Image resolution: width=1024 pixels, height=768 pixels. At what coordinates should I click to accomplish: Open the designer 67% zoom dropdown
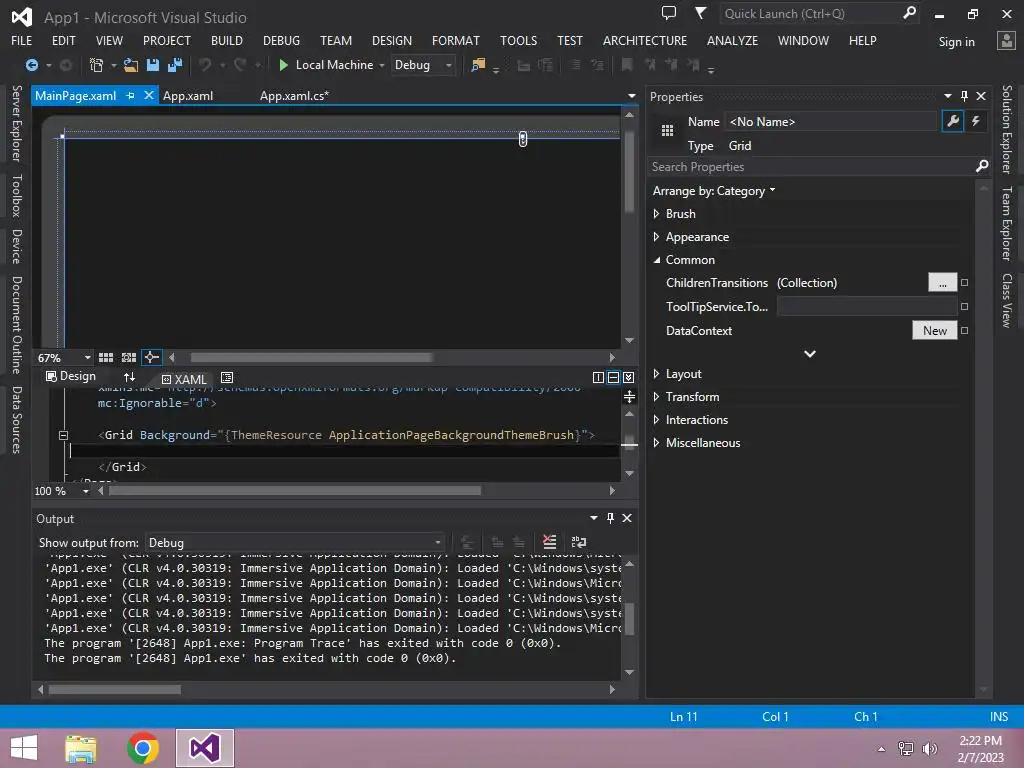coord(88,358)
